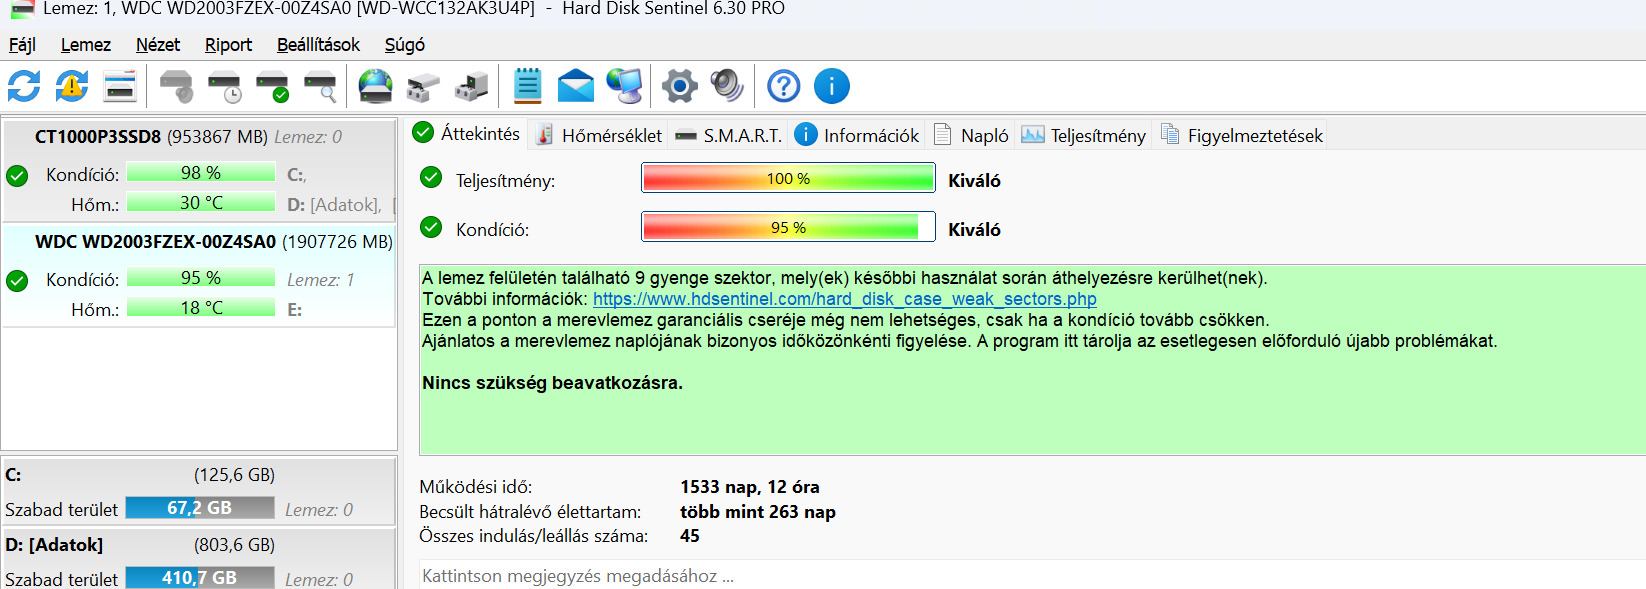Switch to the Hőmérséklet tab
The image size is (1646, 589).
pyautogui.click(x=598, y=135)
